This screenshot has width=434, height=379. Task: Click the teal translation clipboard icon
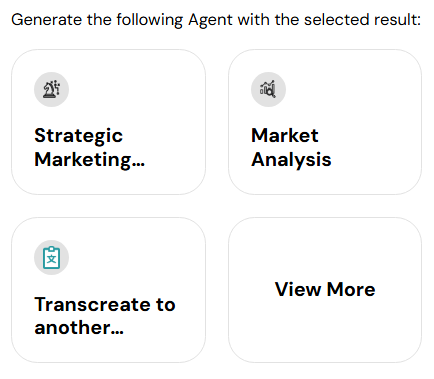tap(52, 257)
